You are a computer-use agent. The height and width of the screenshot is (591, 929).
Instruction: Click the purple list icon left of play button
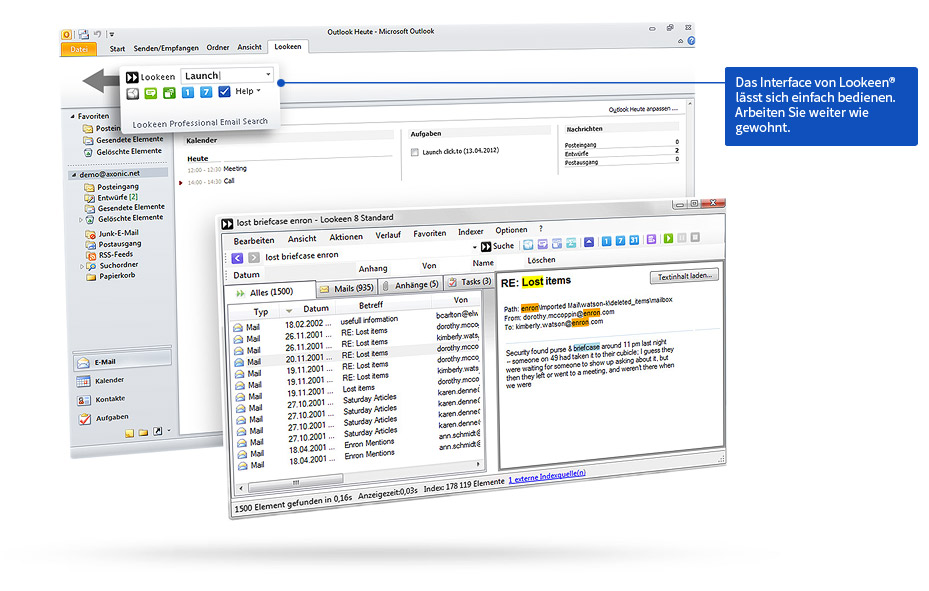point(651,239)
